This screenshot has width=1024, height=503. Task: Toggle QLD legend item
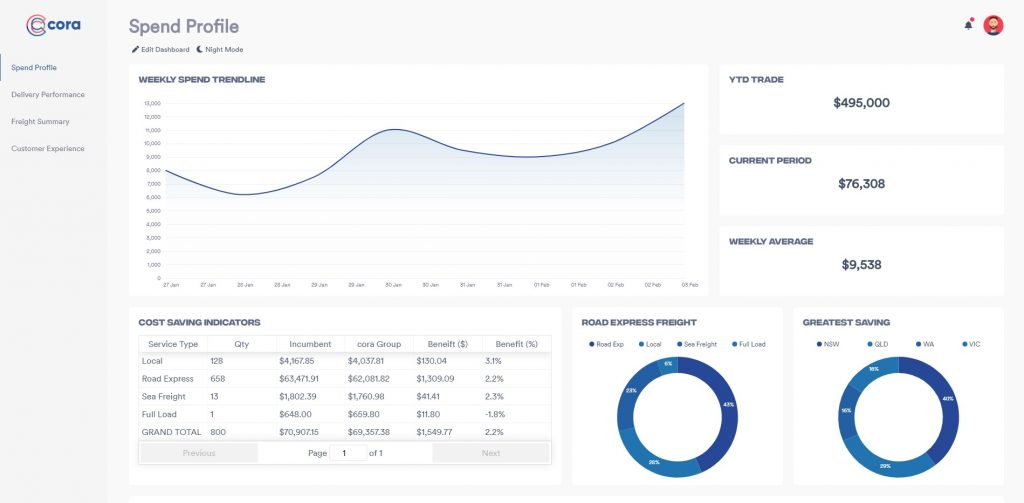[x=878, y=344]
